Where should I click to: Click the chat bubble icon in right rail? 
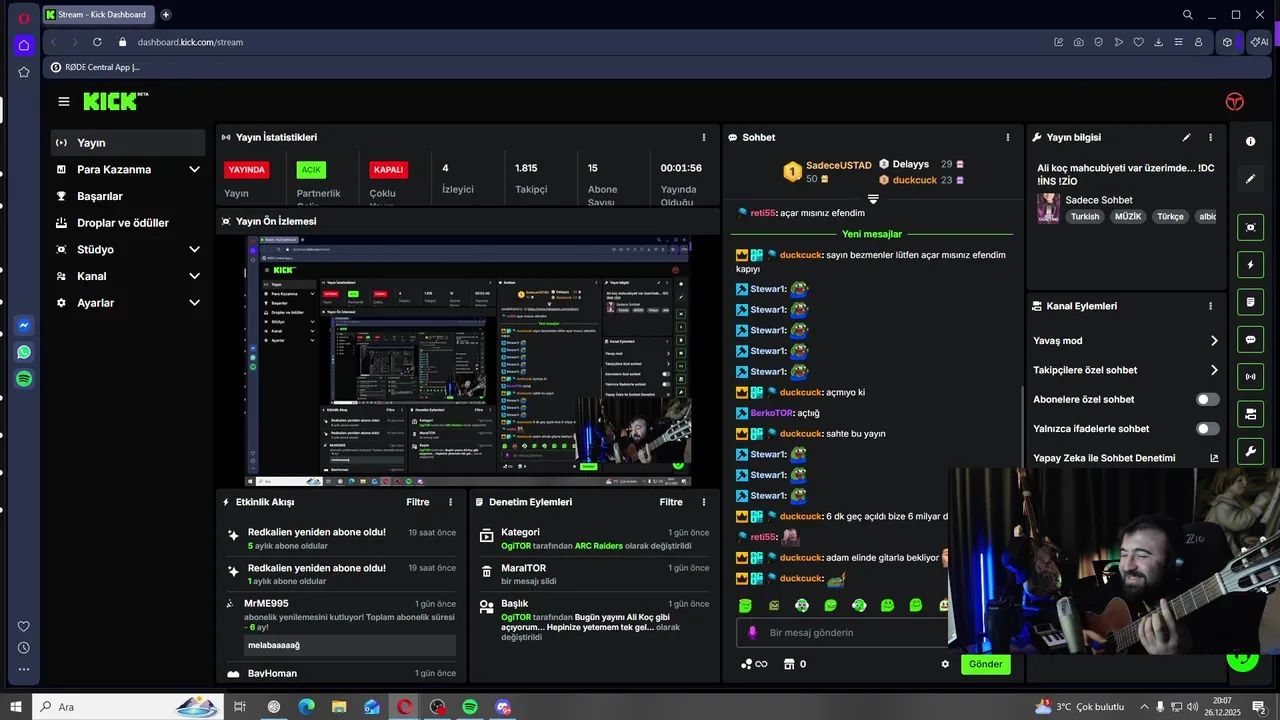coord(1250,340)
